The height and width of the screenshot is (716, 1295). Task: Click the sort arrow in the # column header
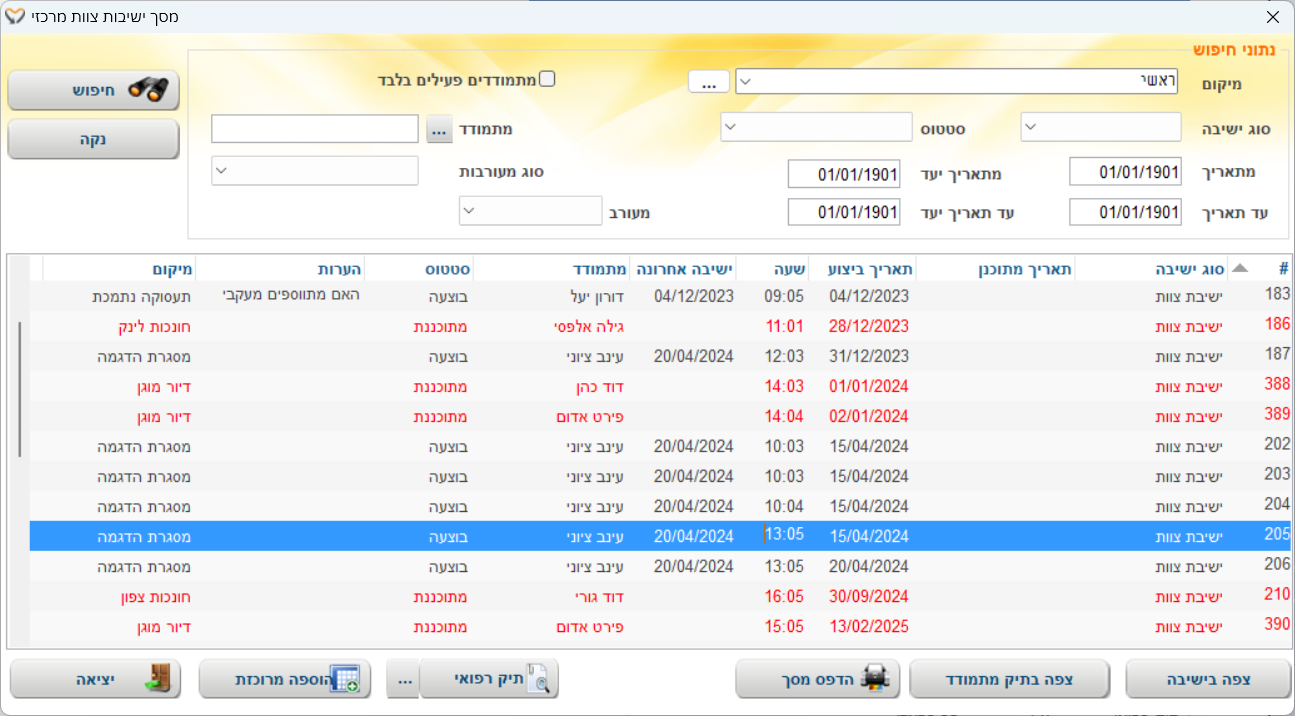1240,268
